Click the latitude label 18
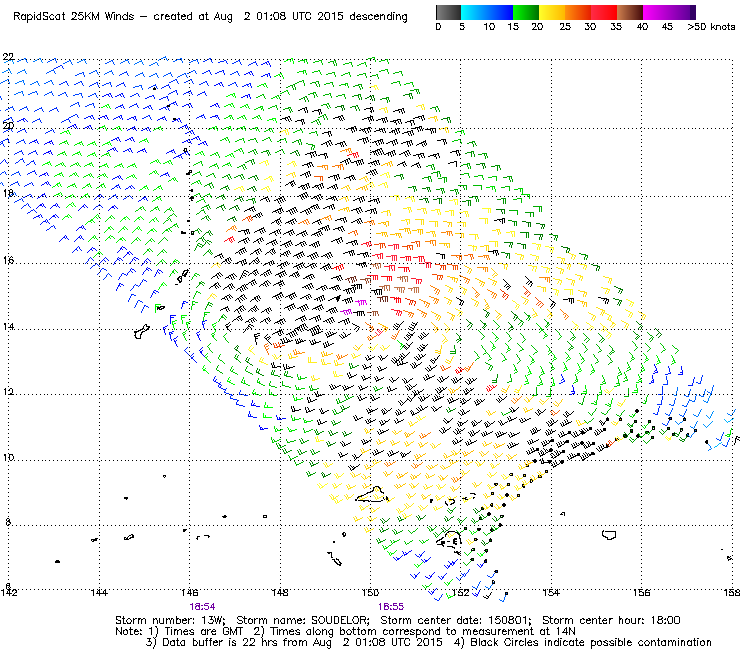 (x=8, y=193)
